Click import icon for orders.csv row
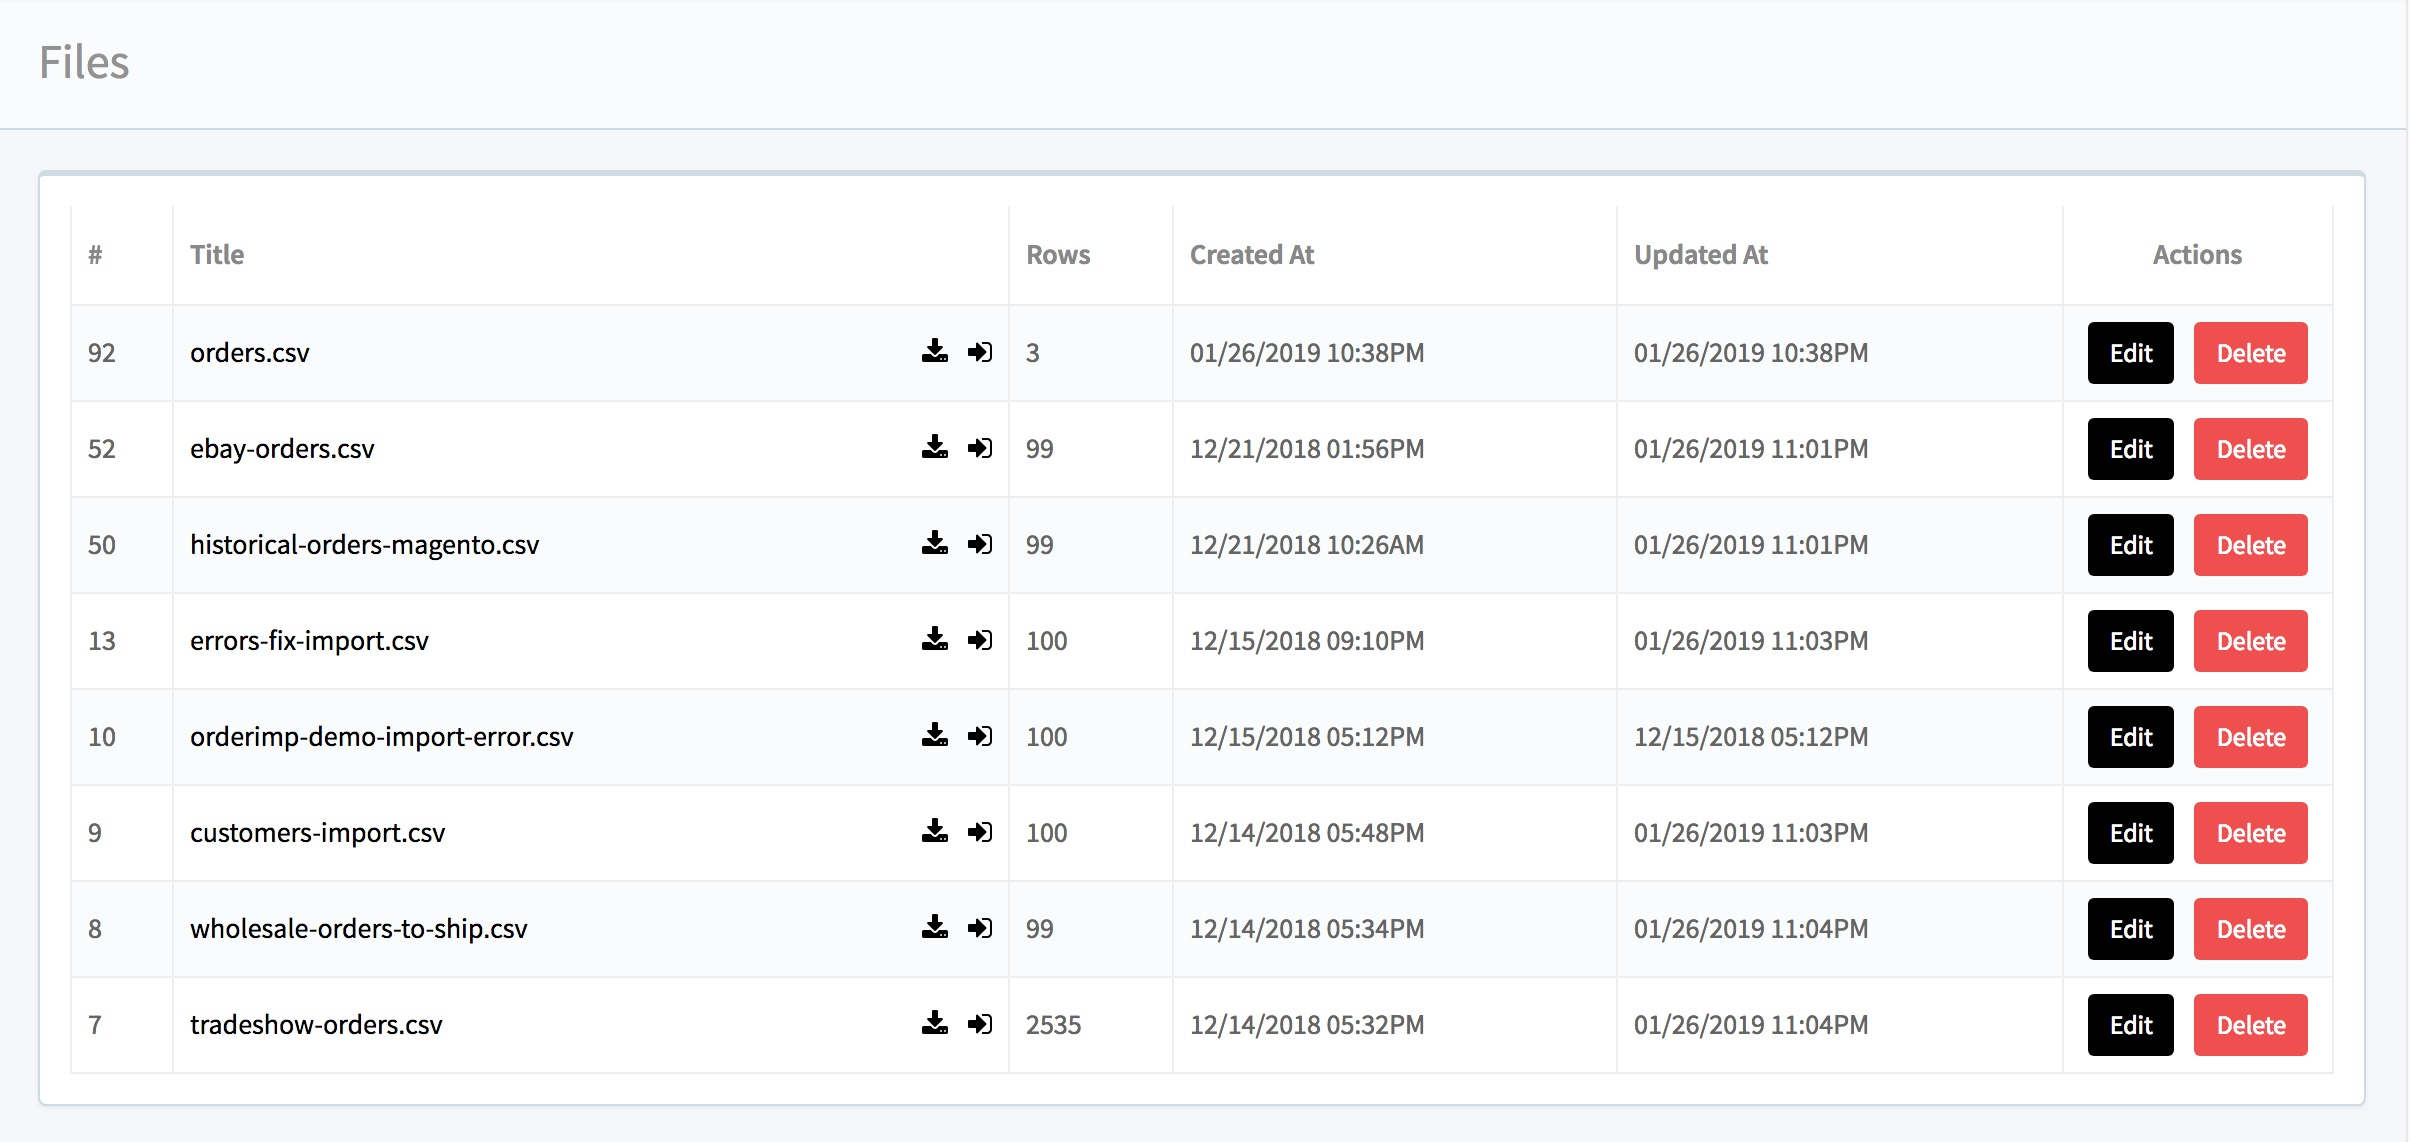The height and width of the screenshot is (1142, 2410). coord(980,351)
